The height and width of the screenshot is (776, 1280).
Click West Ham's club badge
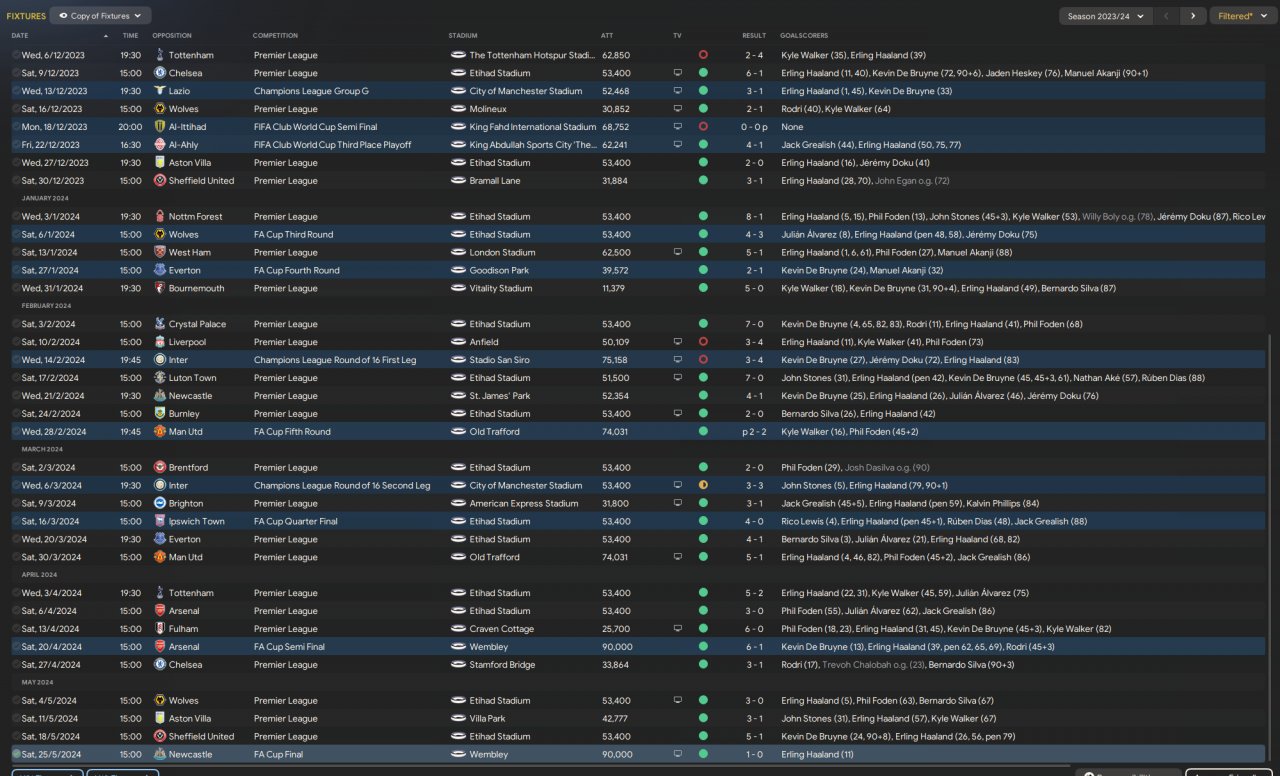(x=160, y=253)
